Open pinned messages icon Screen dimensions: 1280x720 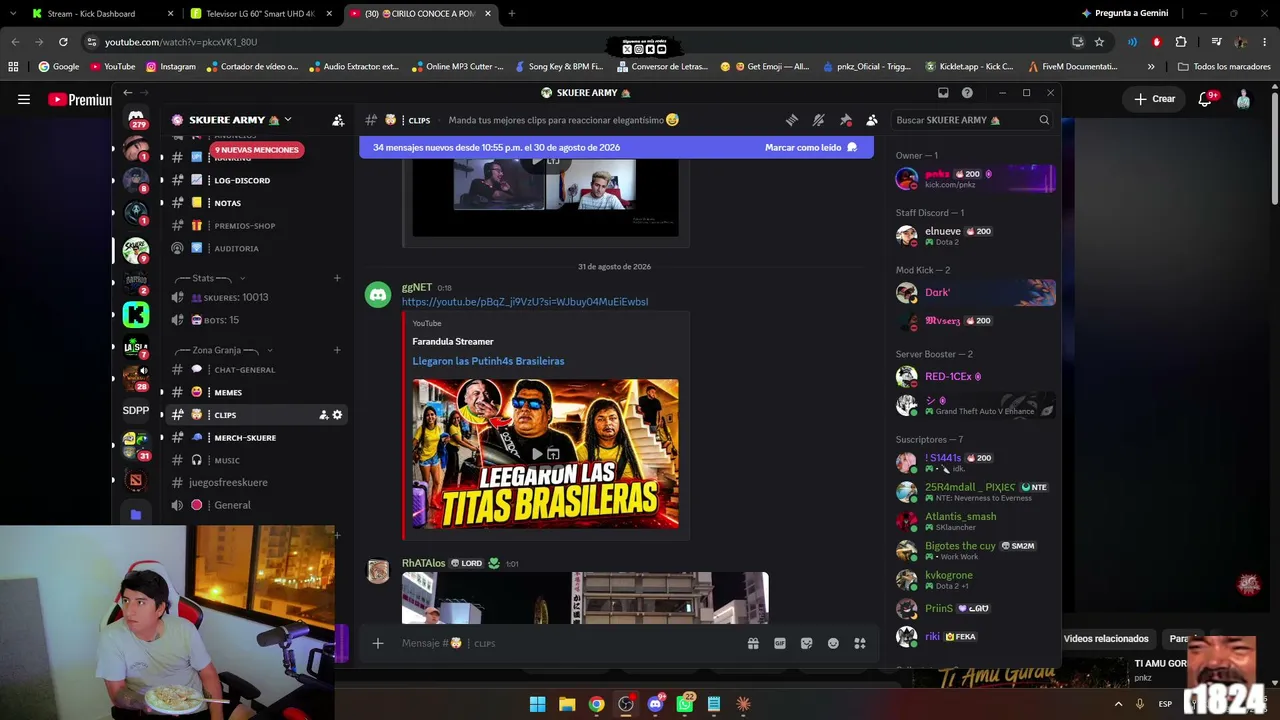tap(845, 120)
